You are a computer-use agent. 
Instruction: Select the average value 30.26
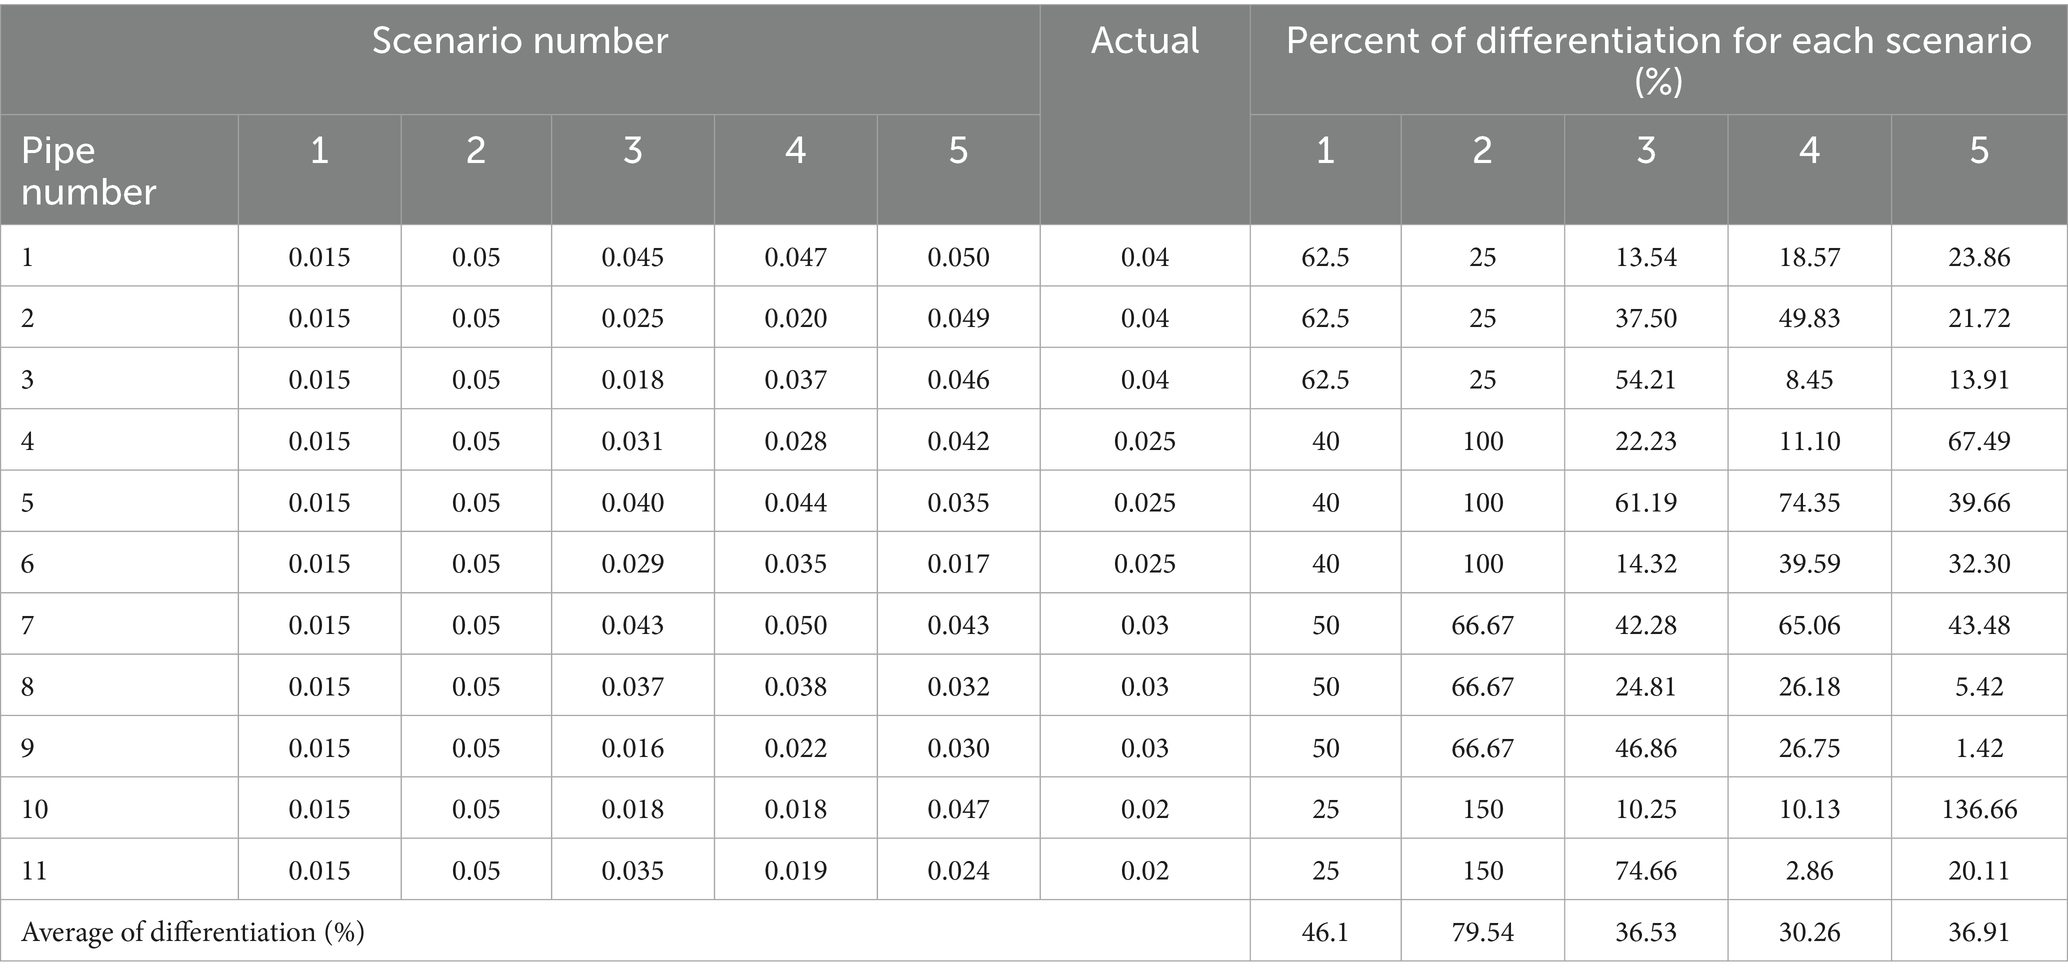coord(1809,932)
